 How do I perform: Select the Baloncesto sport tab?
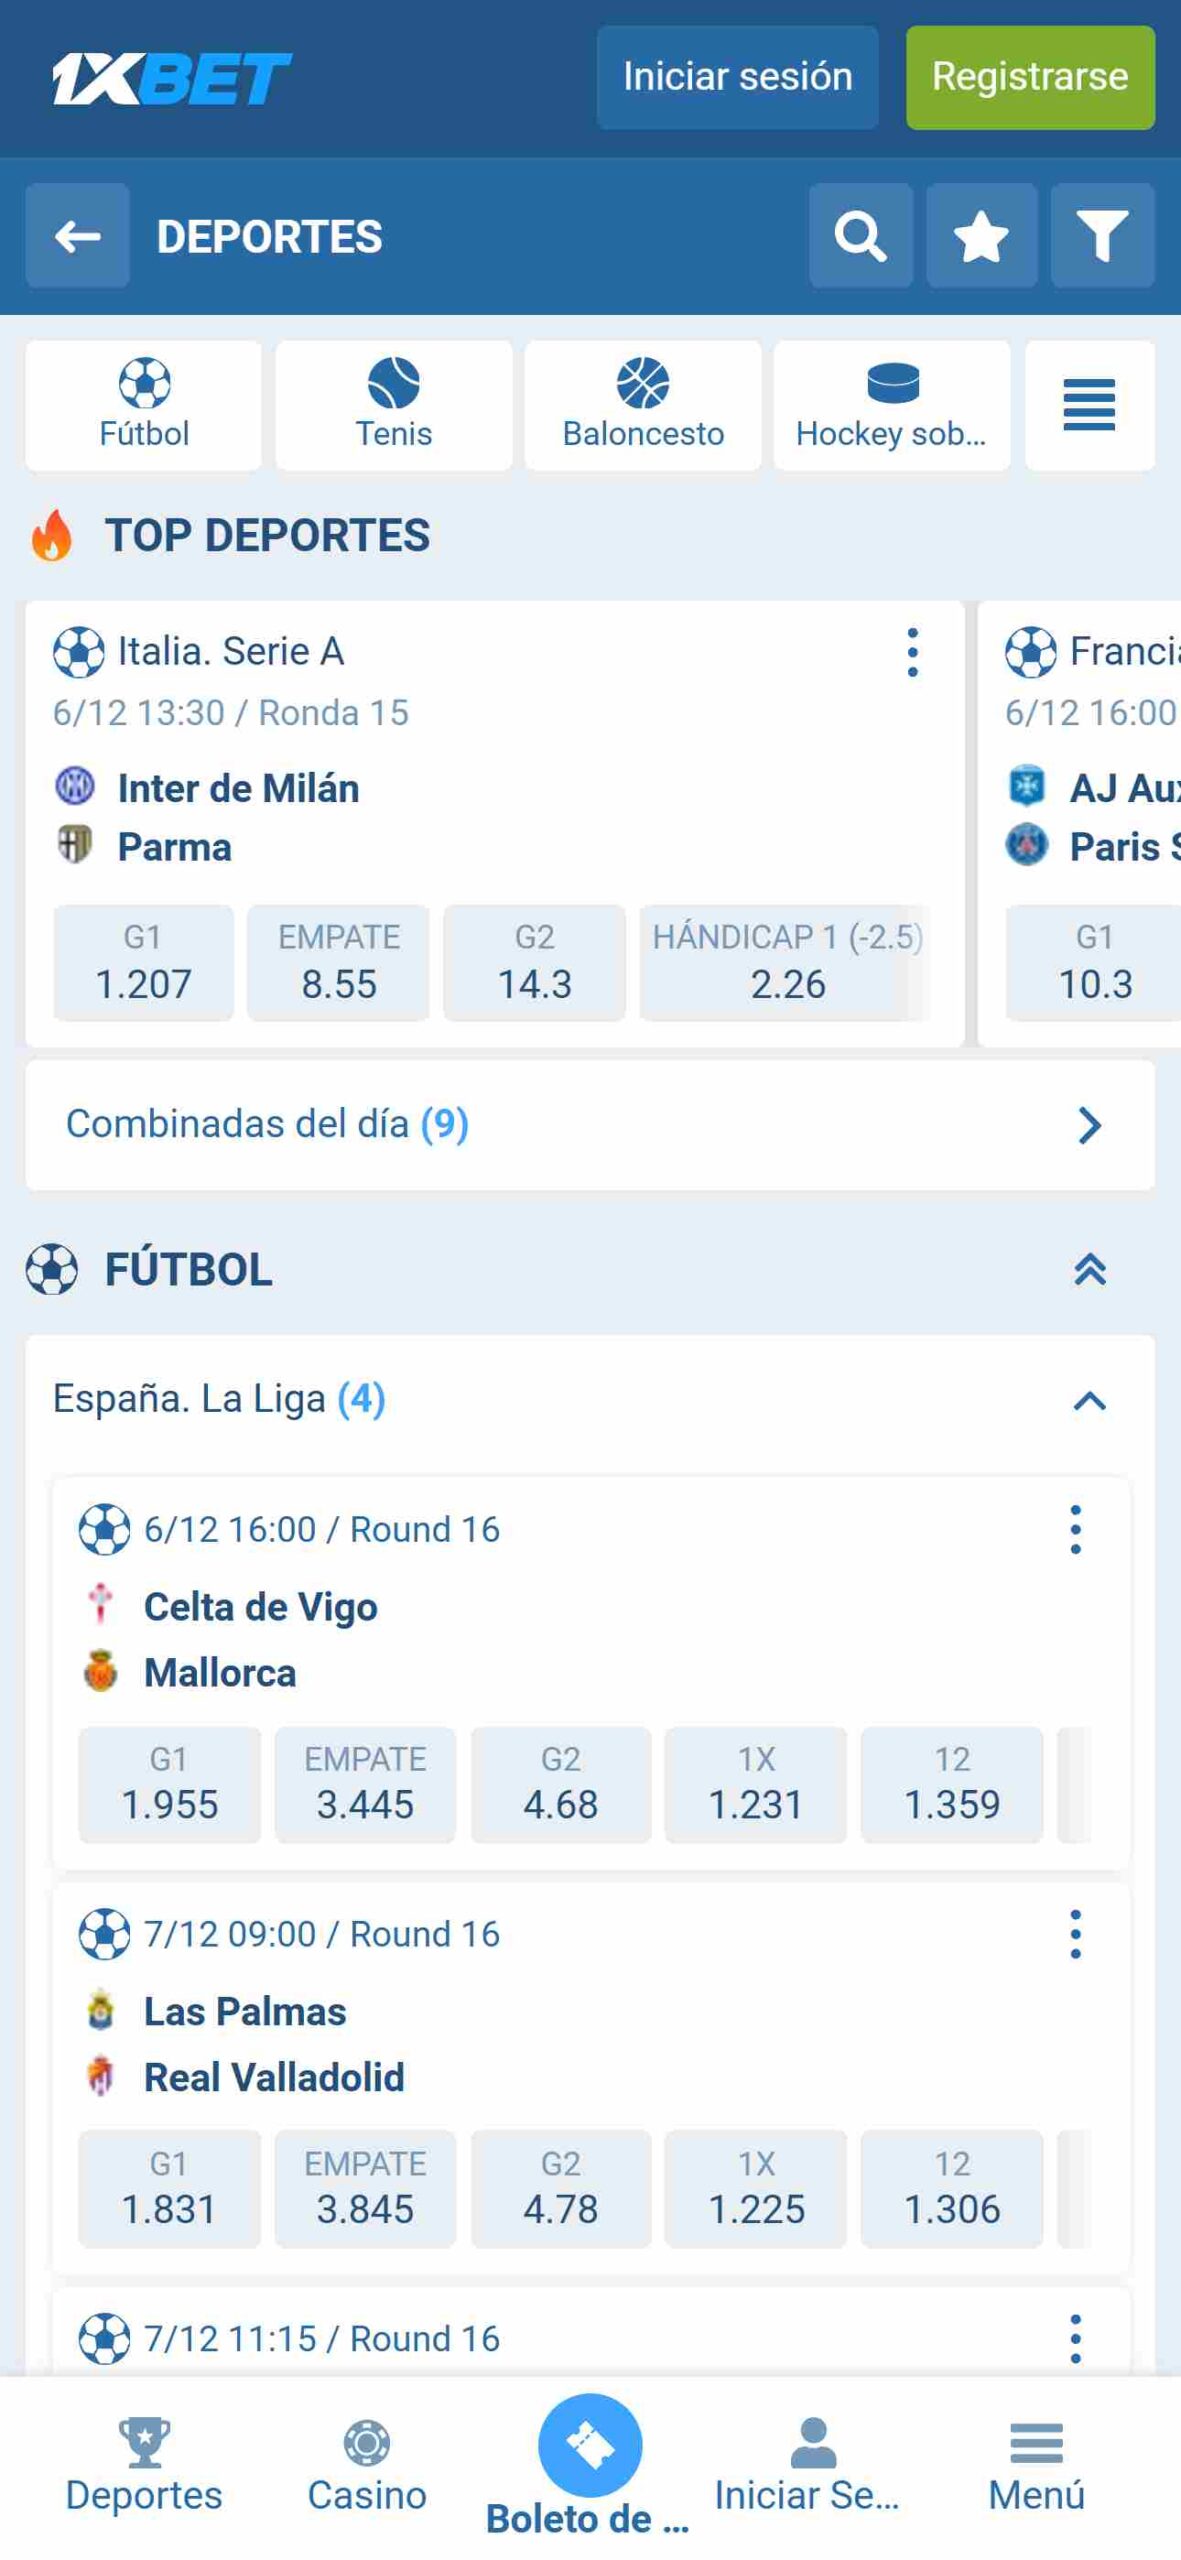point(642,405)
